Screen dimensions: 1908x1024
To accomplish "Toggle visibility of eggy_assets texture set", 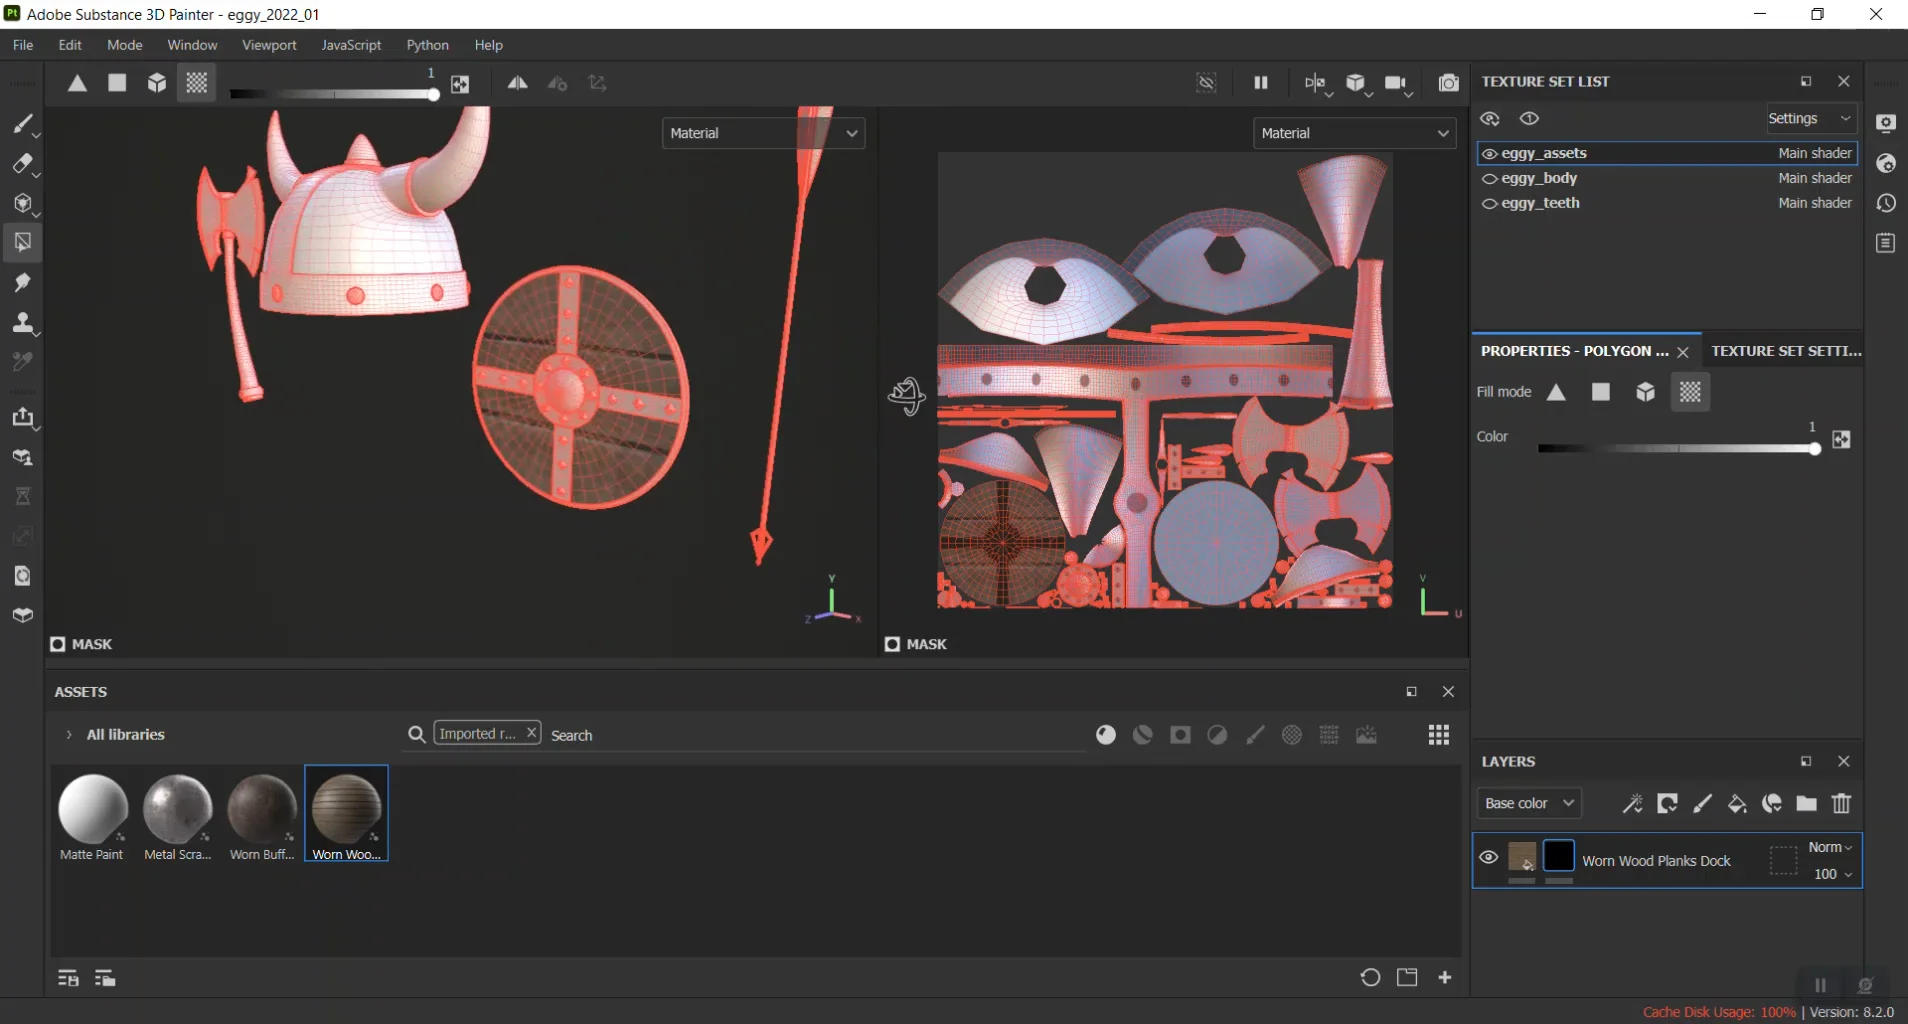I will 1489,154.
